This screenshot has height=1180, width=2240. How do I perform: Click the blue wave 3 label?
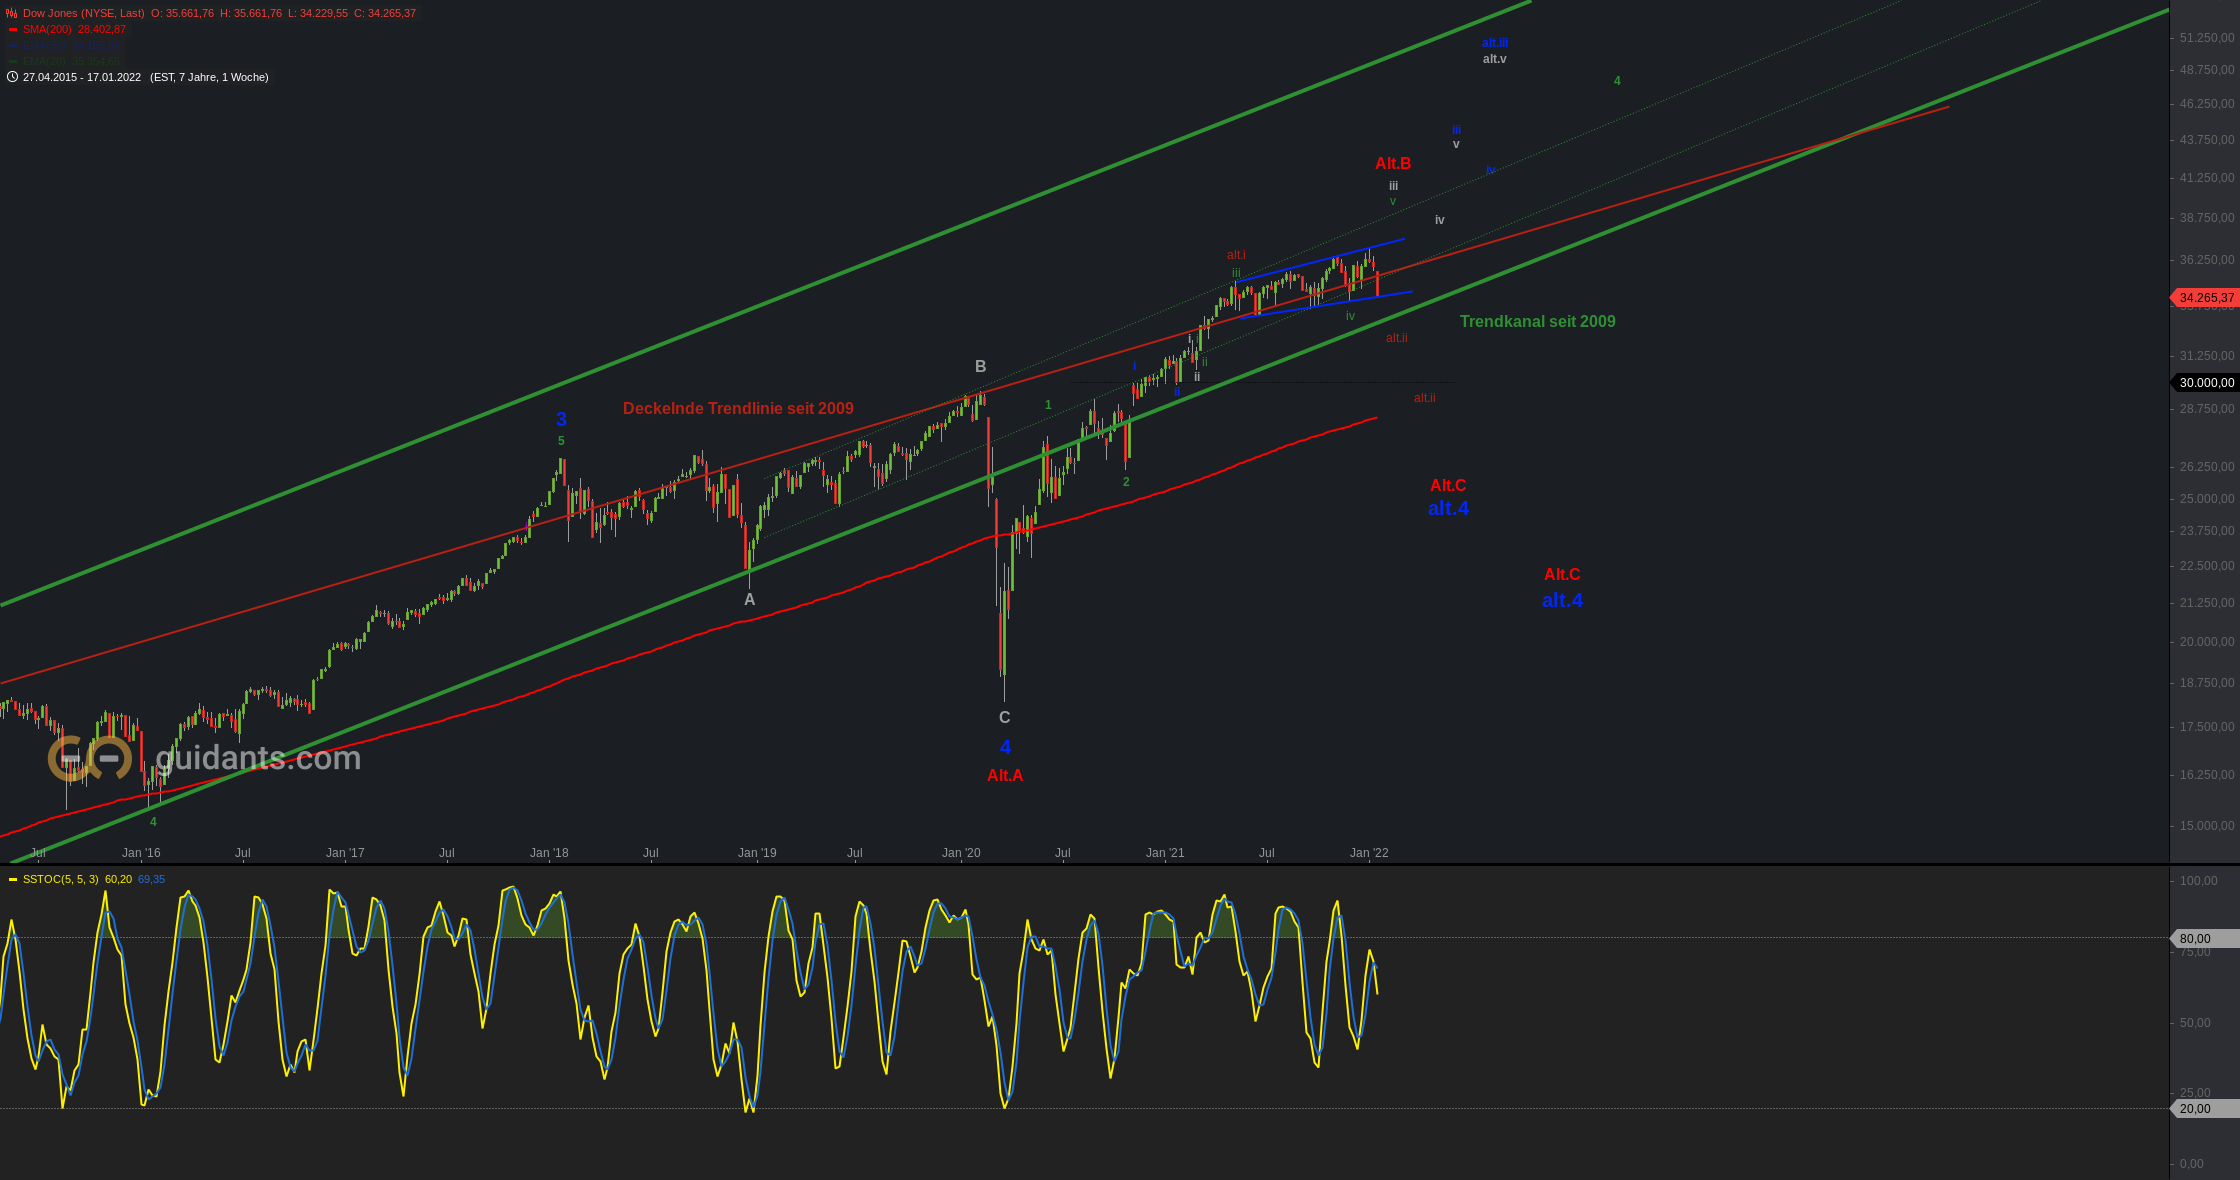click(x=561, y=420)
